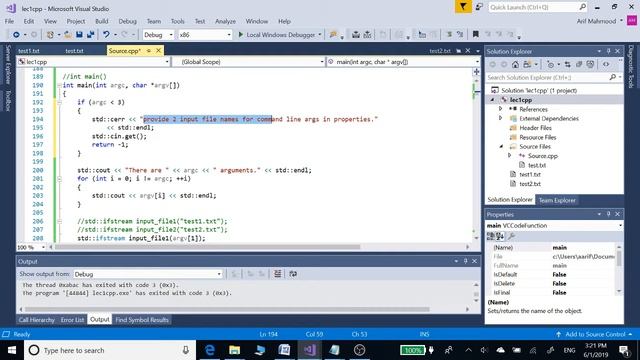Expand the References node
Screen dimensions: 640x360
[501, 109]
